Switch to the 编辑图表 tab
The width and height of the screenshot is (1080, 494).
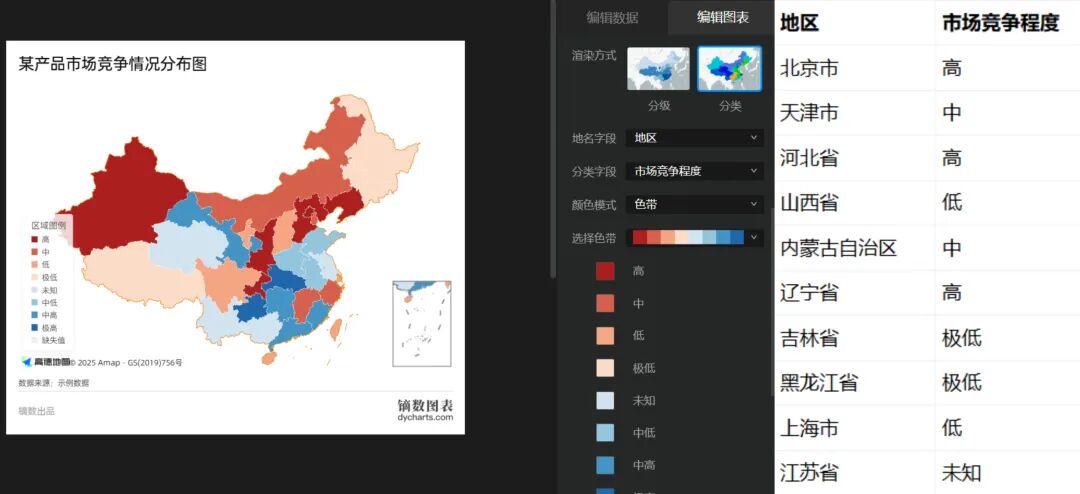723,18
